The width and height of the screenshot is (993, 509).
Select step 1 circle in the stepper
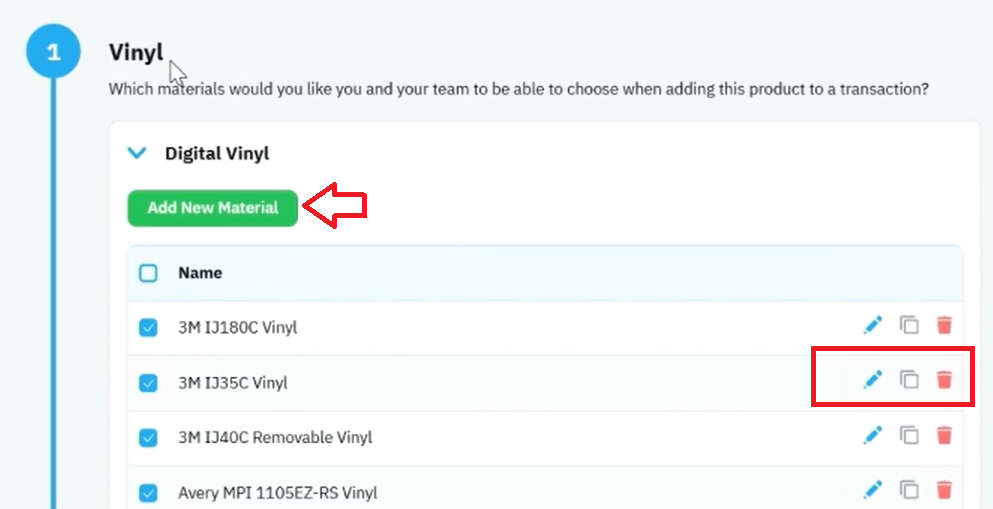click(x=53, y=51)
